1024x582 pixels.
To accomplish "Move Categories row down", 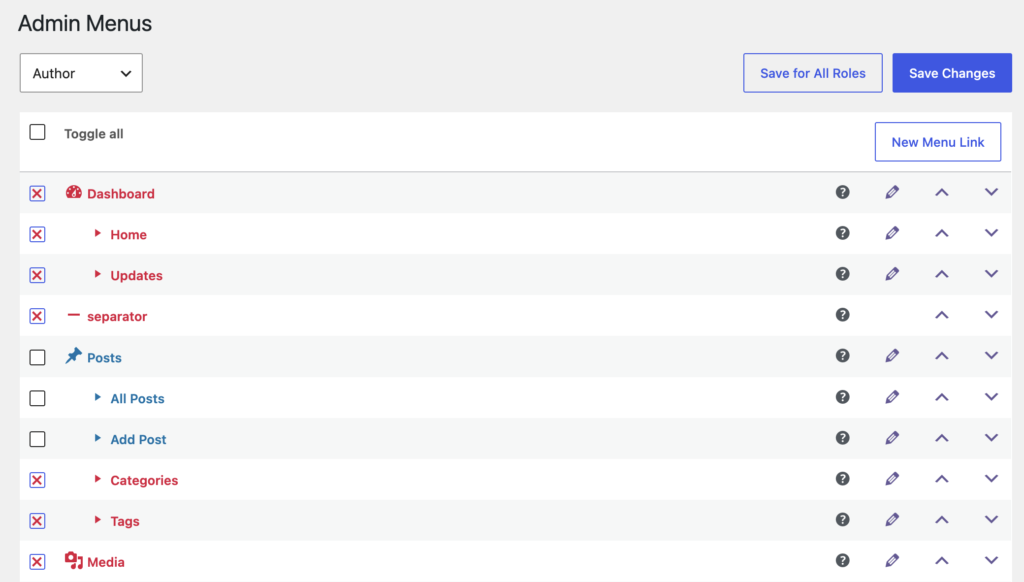I will (x=991, y=479).
